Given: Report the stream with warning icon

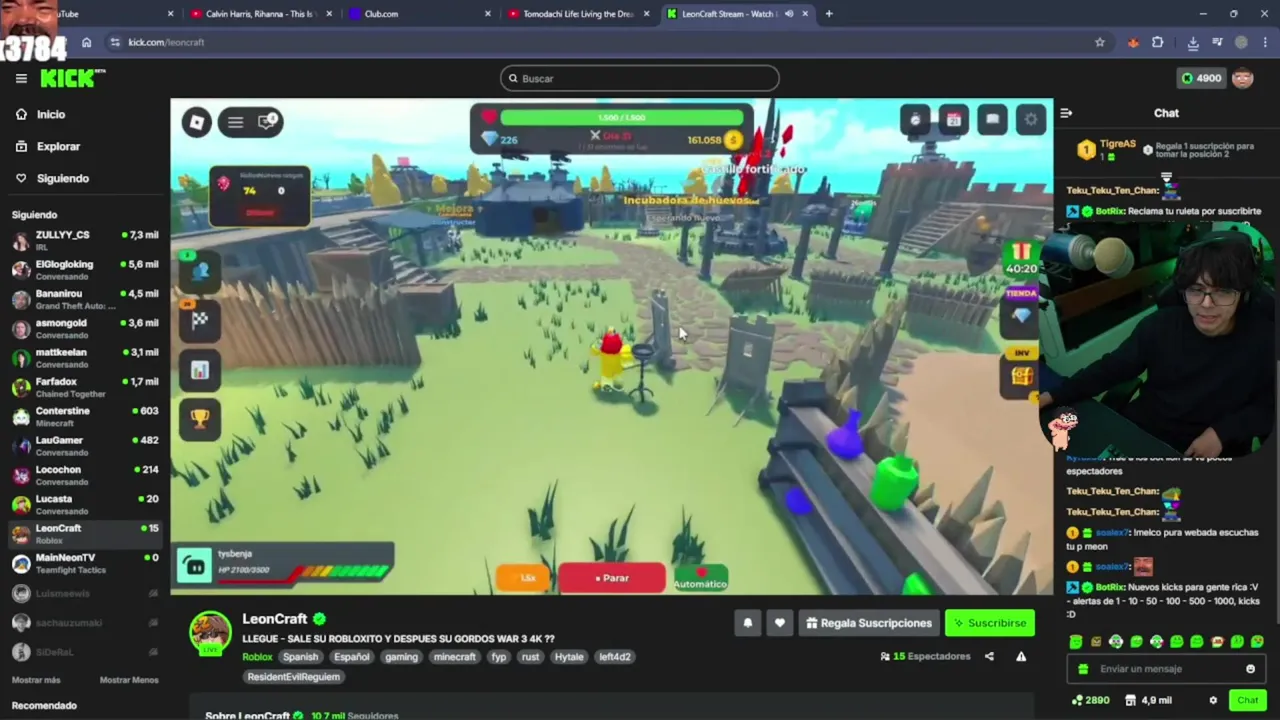Looking at the screenshot, I should click(1021, 657).
